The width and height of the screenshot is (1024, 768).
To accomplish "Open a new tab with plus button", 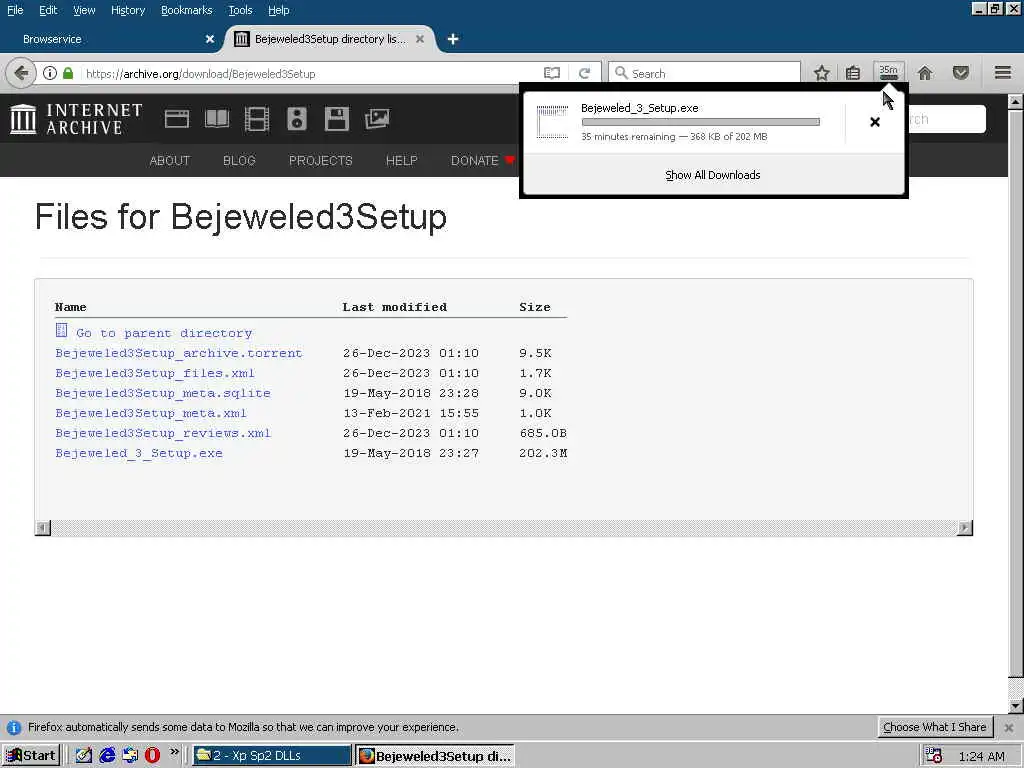I will point(453,39).
